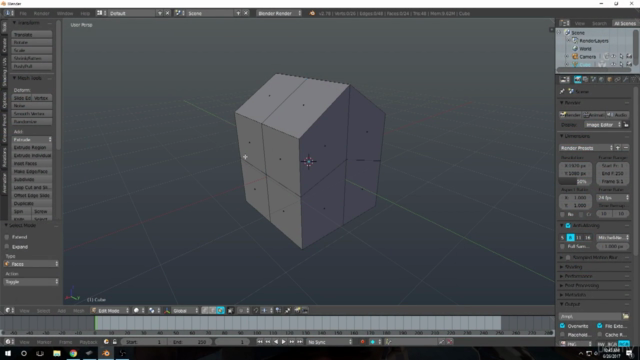Click the Inset Faces button
Screen dimensions: 640x360
(x=32, y=163)
